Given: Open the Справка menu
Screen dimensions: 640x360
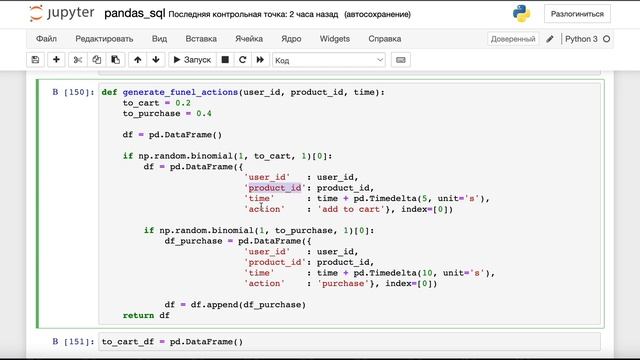Looking at the screenshot, I should 384,39.
